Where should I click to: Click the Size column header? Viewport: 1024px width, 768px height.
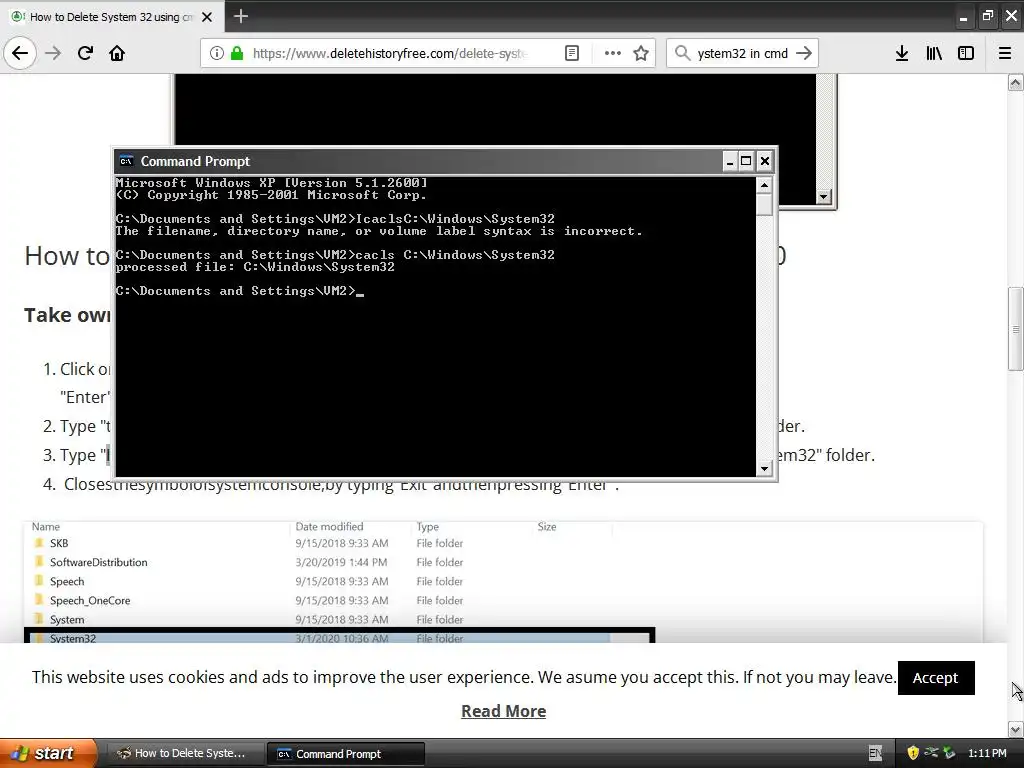pos(547,526)
